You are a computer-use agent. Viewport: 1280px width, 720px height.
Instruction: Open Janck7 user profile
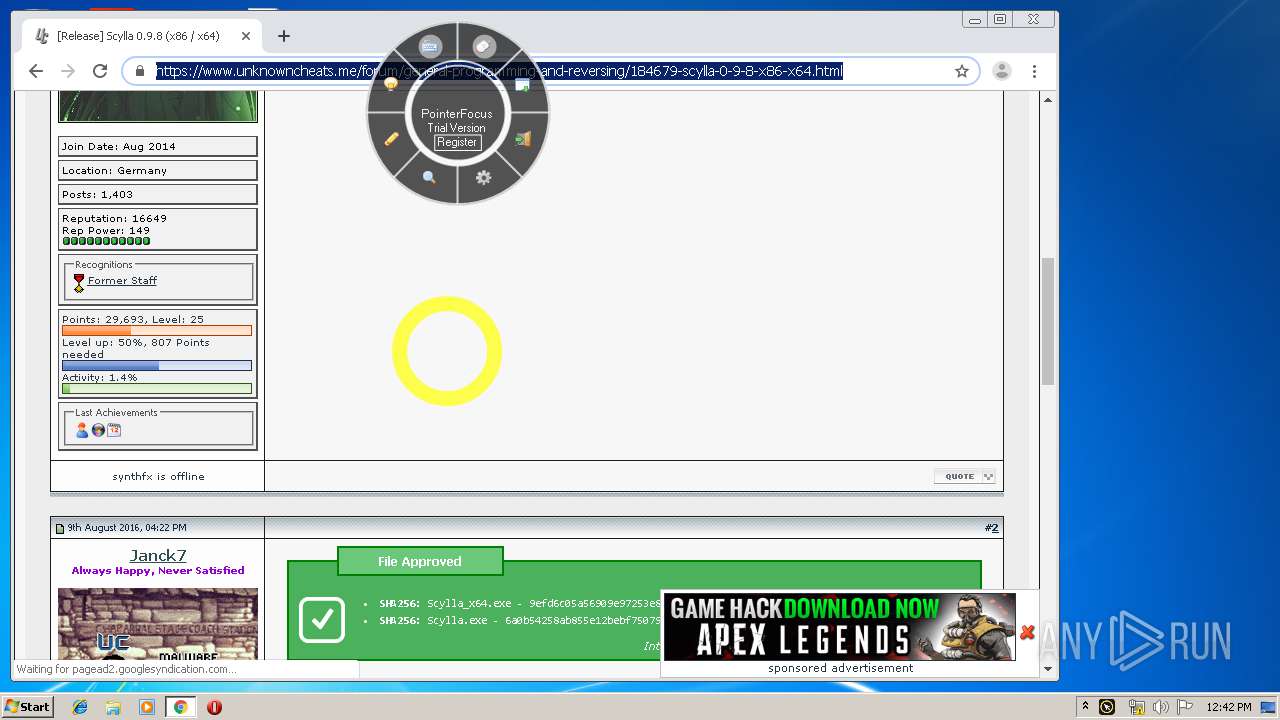click(x=158, y=555)
